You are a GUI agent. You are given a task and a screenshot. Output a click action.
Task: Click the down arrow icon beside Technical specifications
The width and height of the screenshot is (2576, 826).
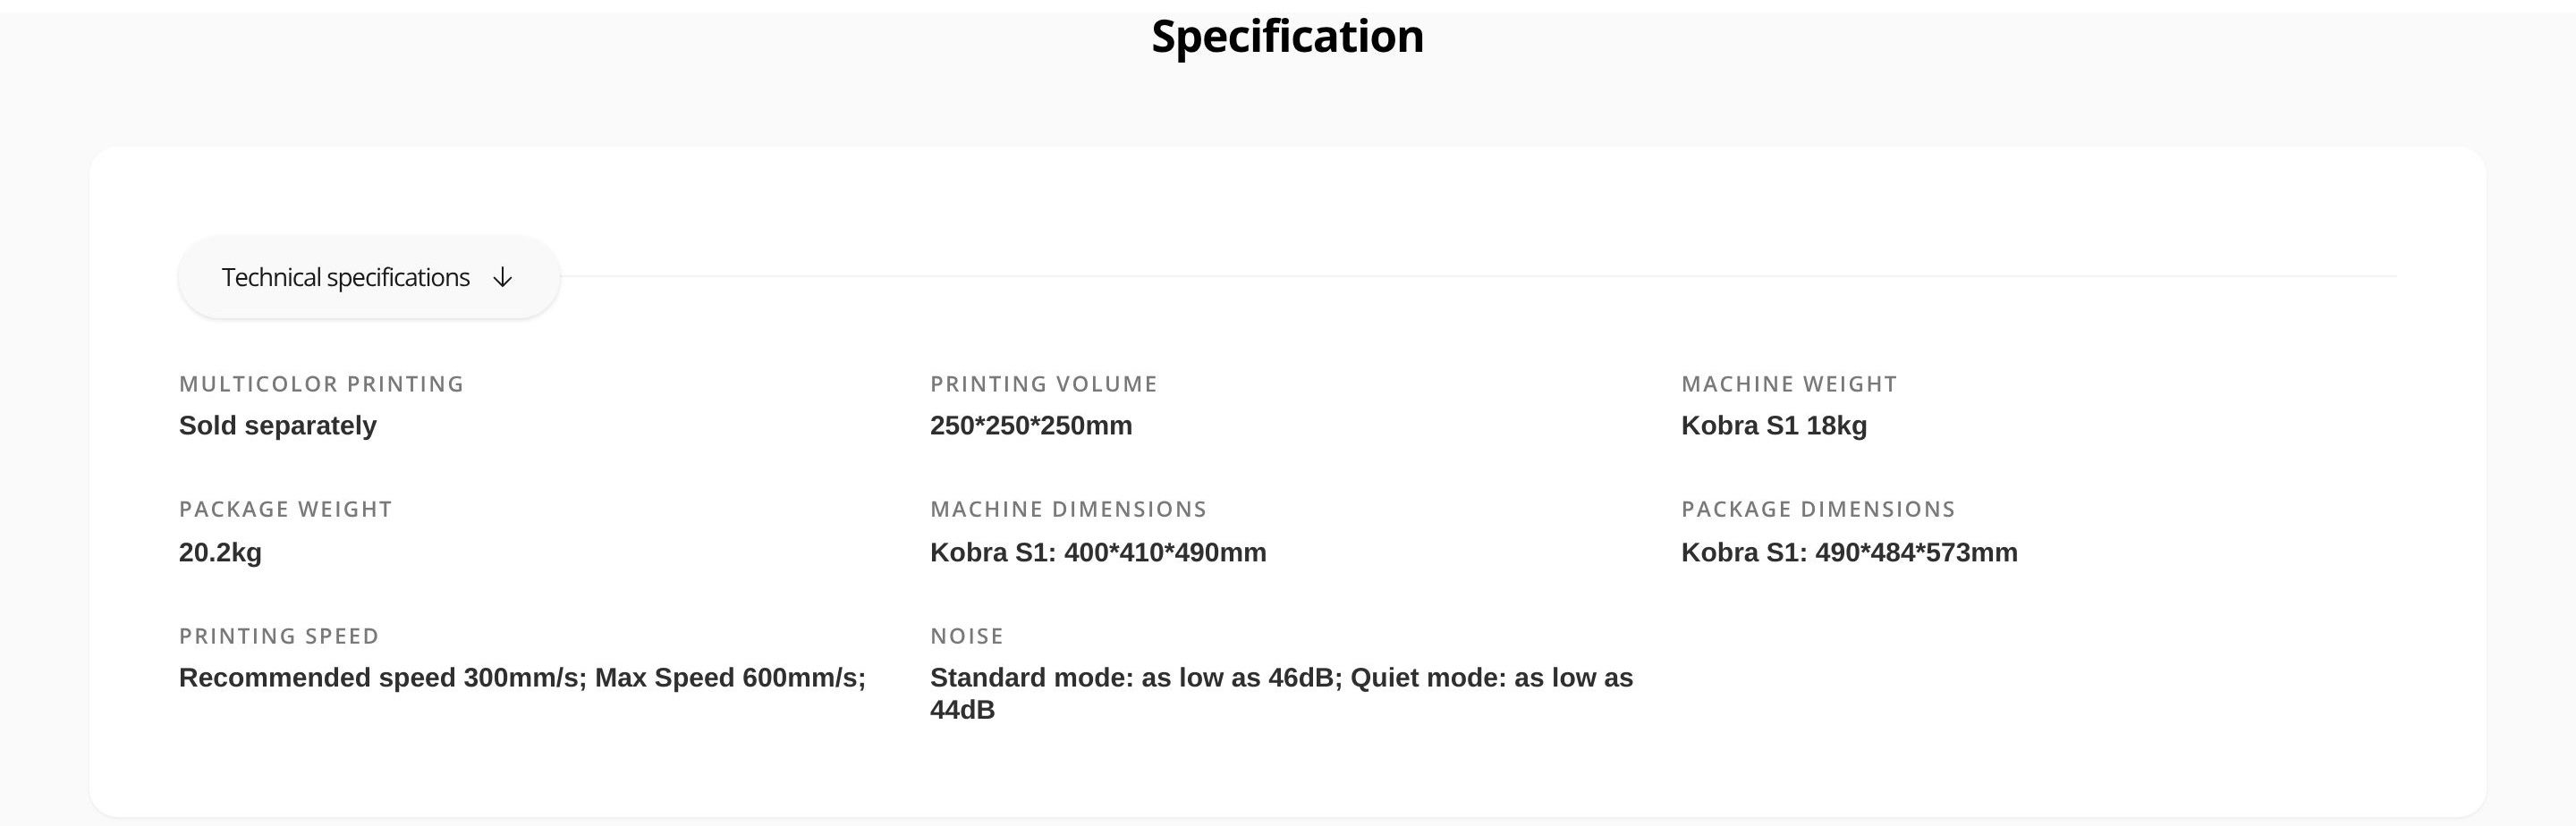coord(503,277)
